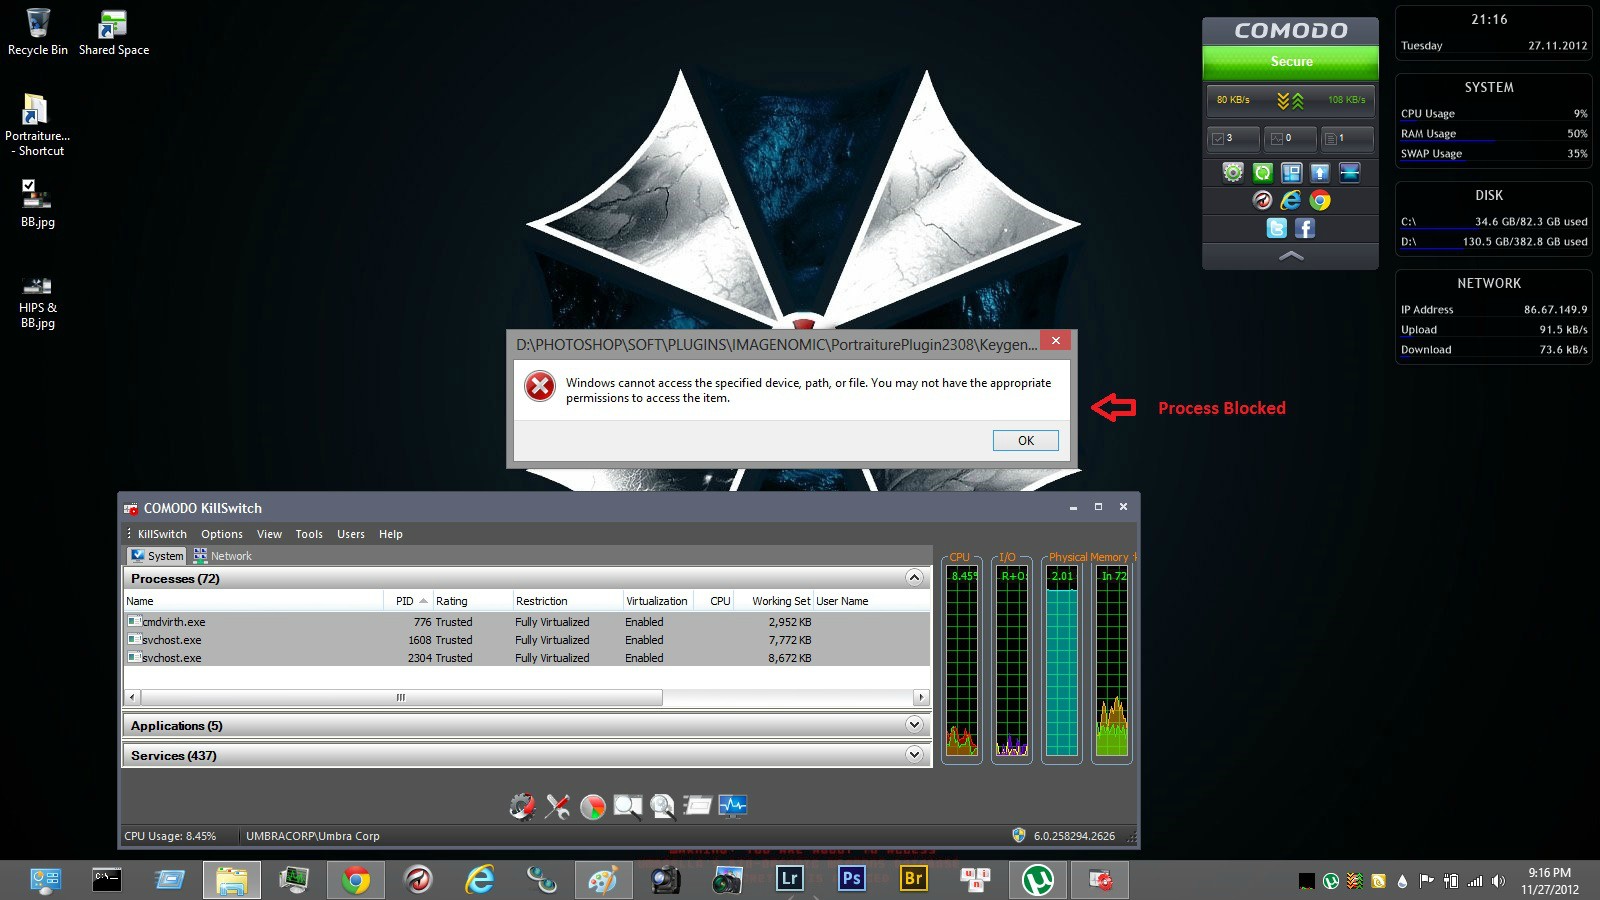
Task: Open Facebook icon in COMODO widget
Action: pyautogui.click(x=1305, y=228)
